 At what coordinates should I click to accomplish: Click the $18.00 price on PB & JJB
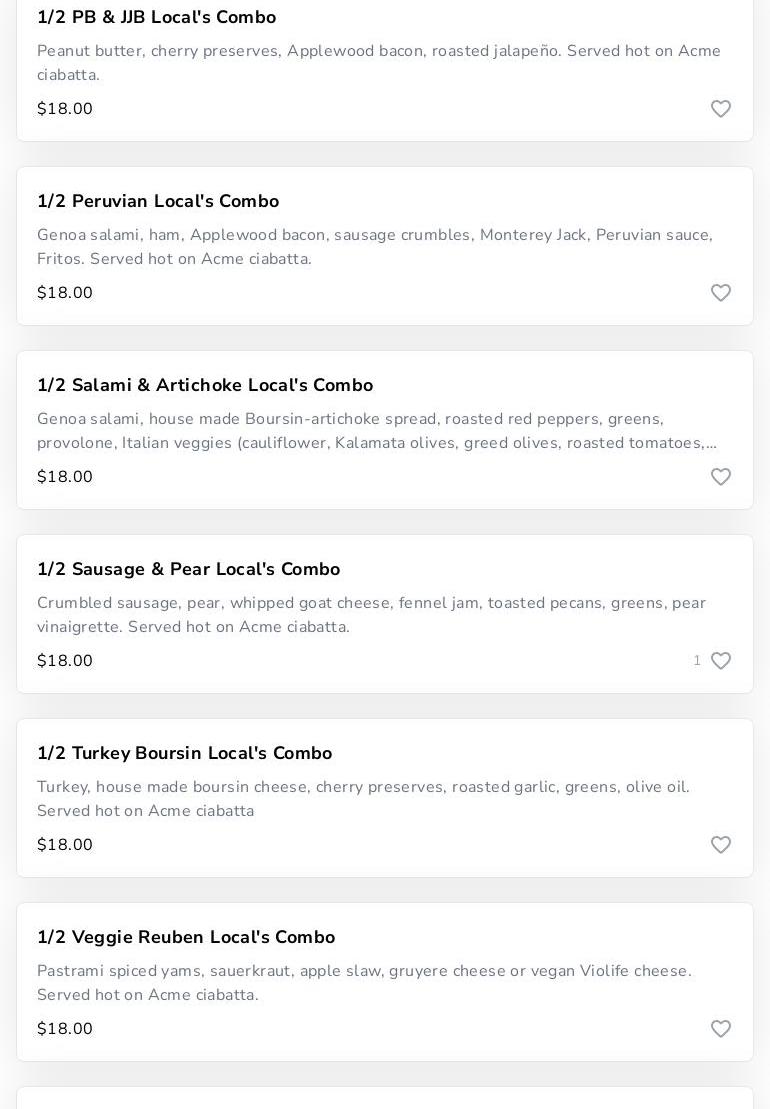(x=65, y=109)
